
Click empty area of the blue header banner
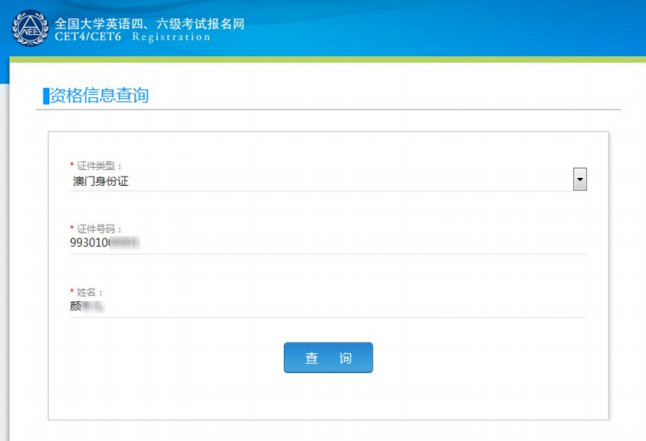tap(450, 28)
